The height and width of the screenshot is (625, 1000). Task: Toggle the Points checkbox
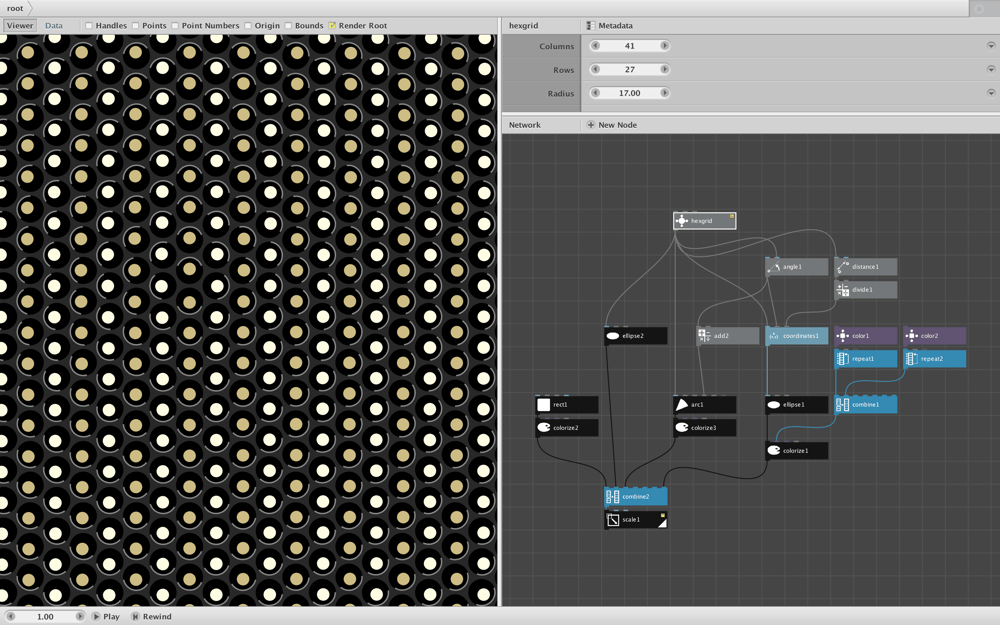135,26
